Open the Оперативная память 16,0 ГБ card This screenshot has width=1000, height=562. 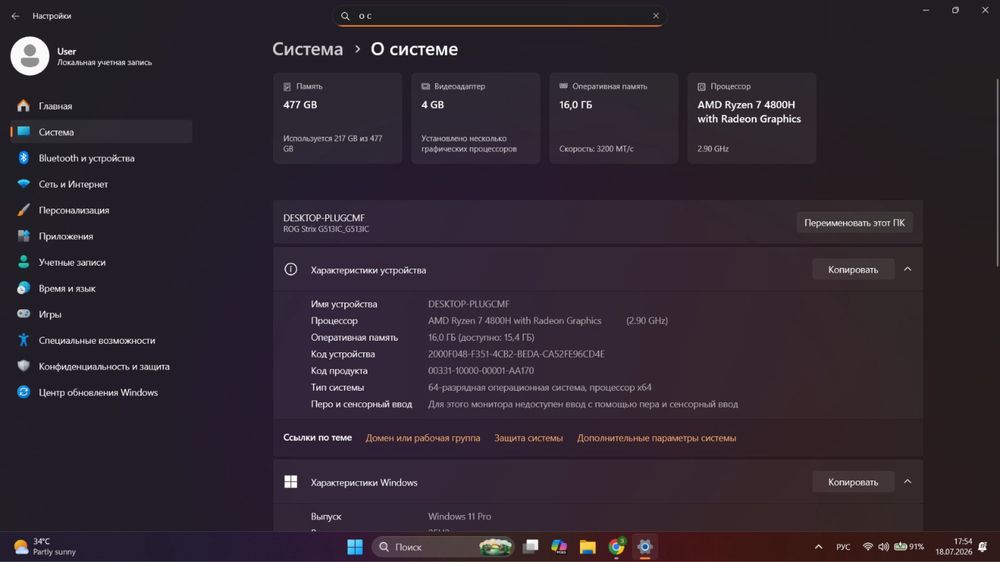pyautogui.click(x=614, y=118)
